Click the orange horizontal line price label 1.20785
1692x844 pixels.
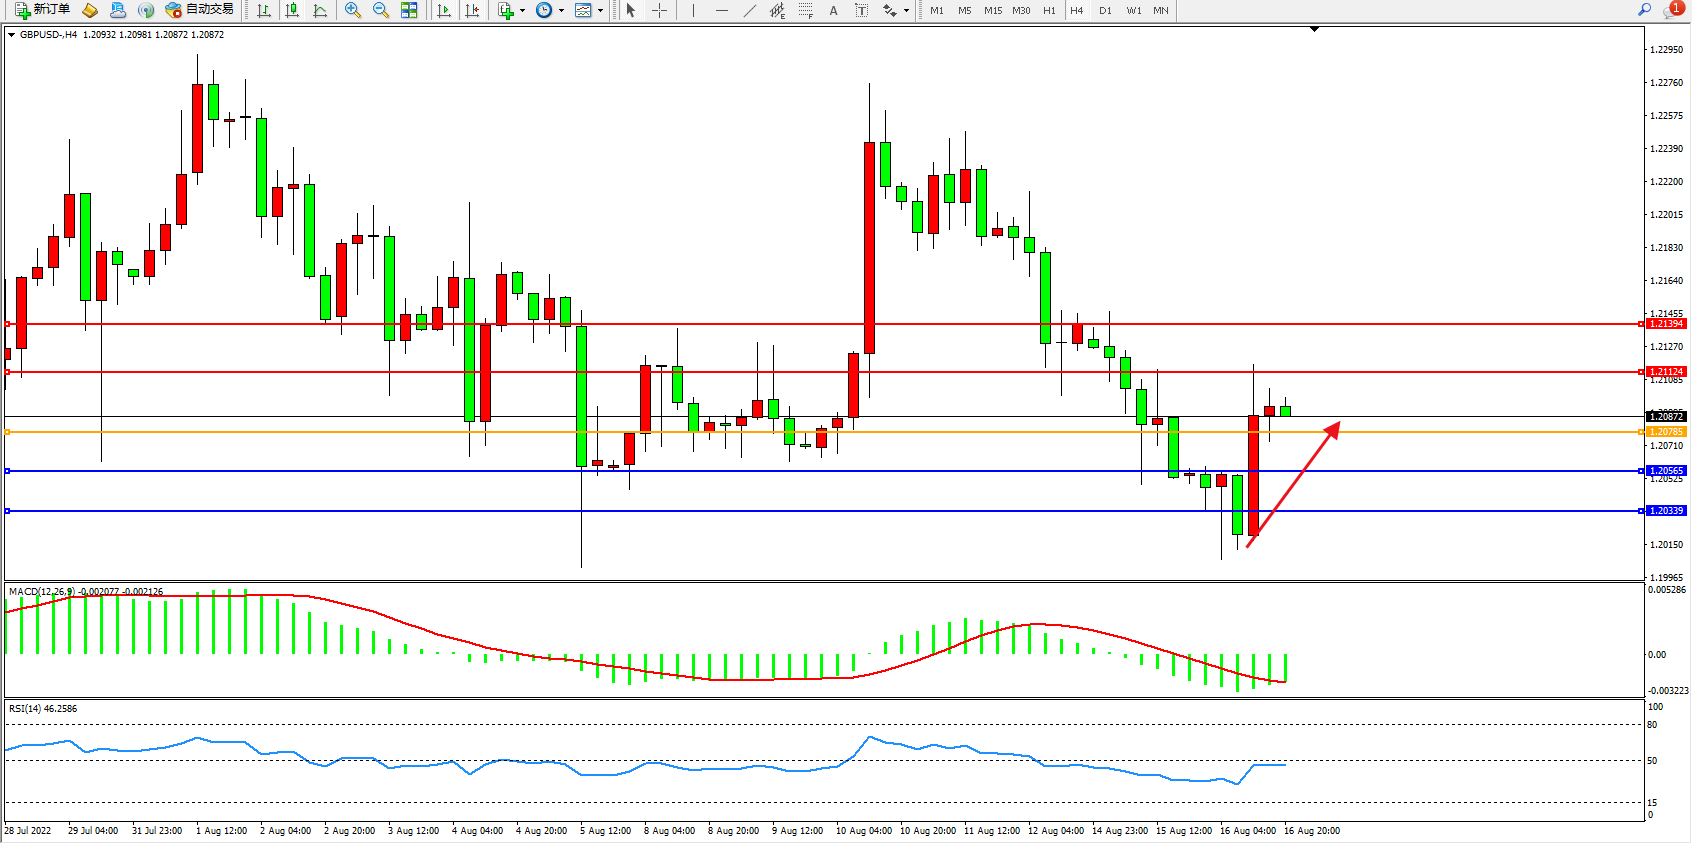tap(1666, 432)
